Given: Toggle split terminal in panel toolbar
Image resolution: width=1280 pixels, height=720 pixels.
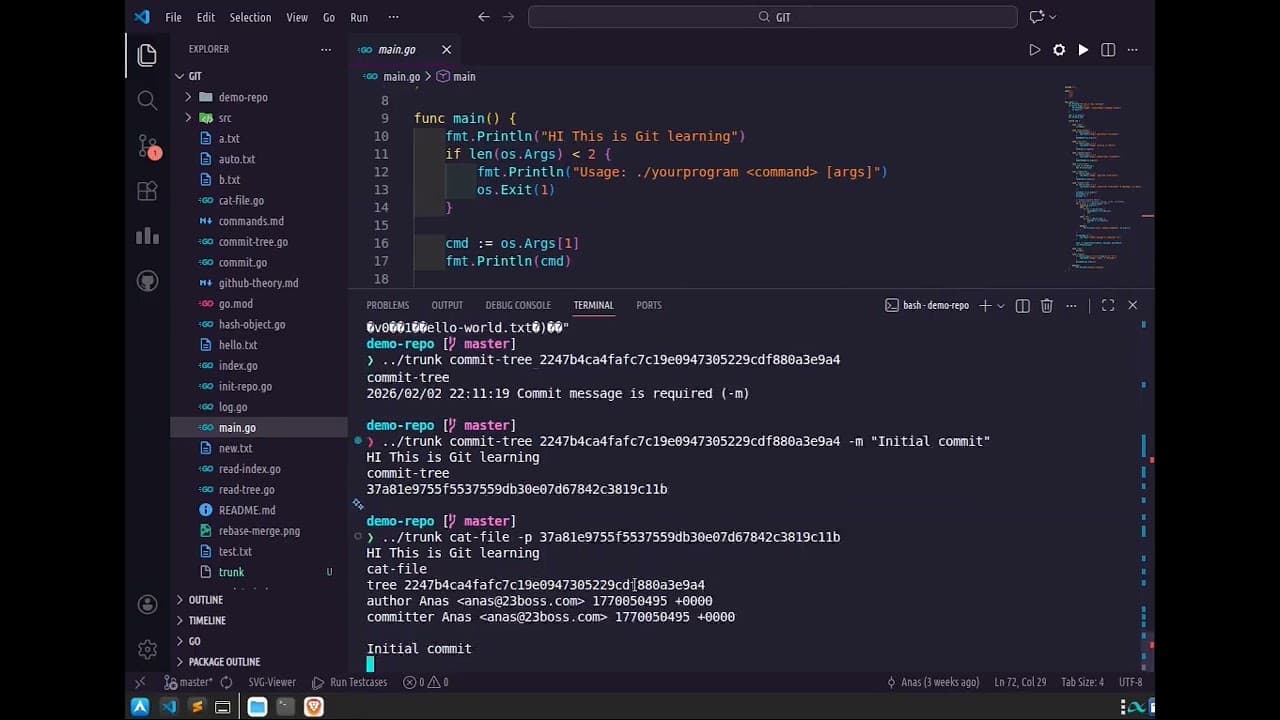Looking at the screenshot, I should (x=1022, y=305).
